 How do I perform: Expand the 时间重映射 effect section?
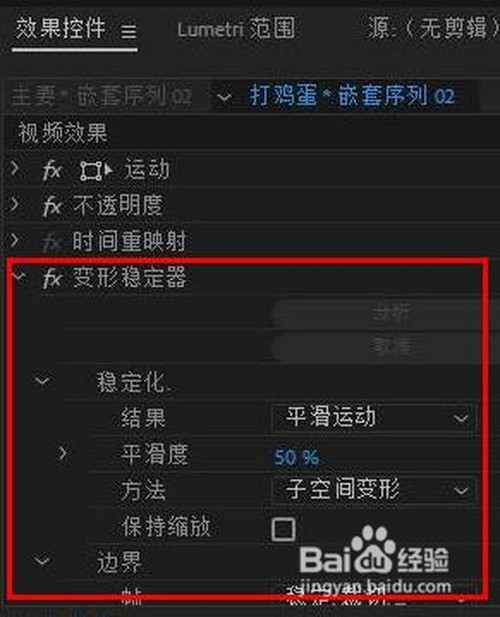[x=15, y=239]
